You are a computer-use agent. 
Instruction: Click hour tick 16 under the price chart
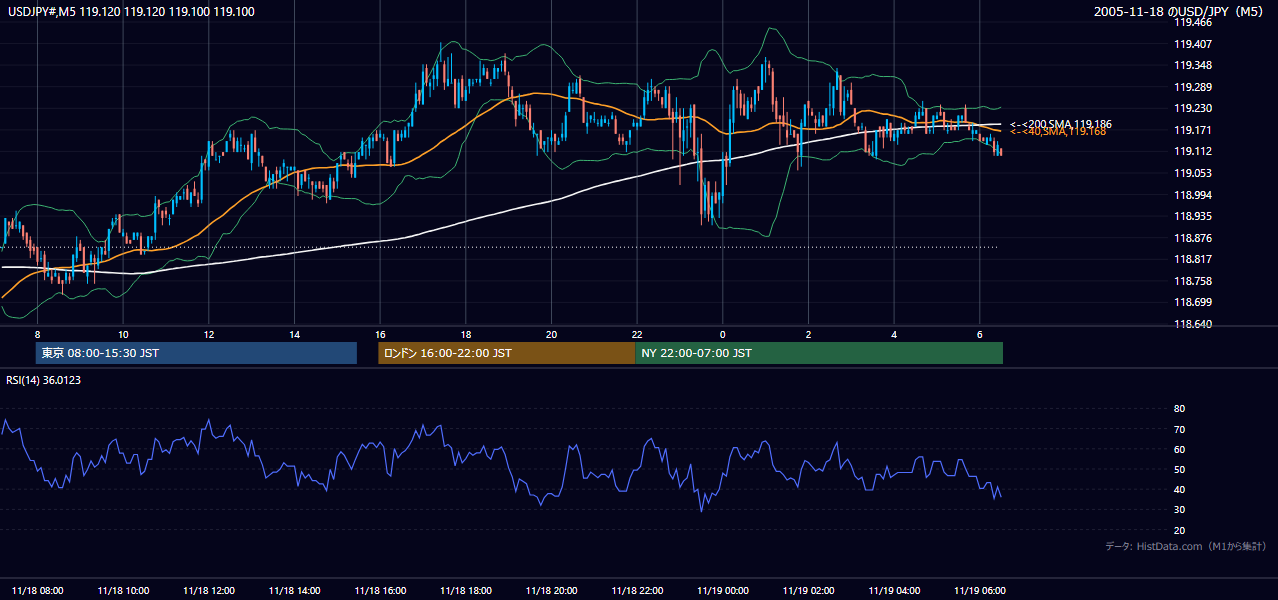(380, 334)
